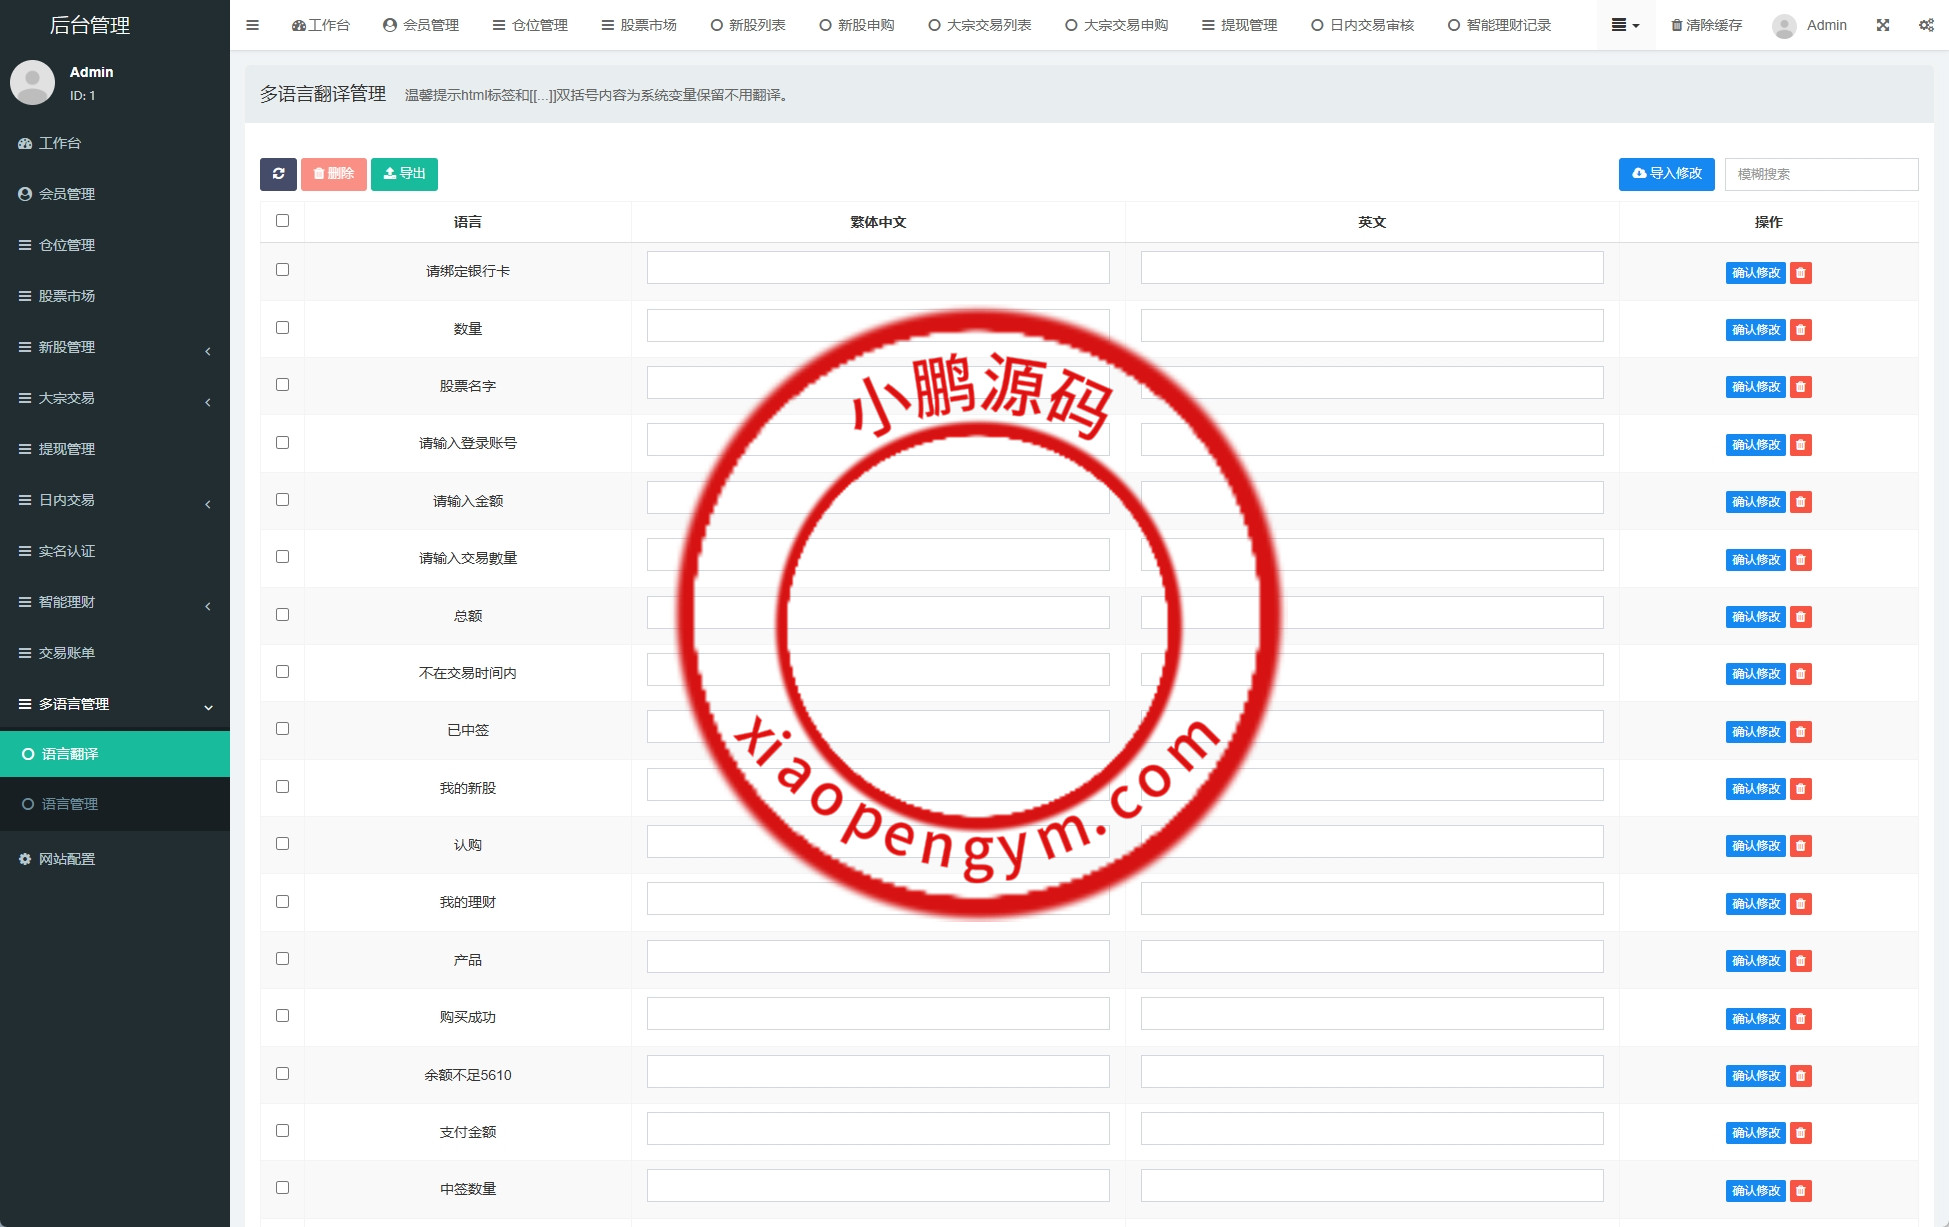The height and width of the screenshot is (1227, 1949).
Task: Expand the 大宗交易 sidebar submenu
Action: 115,398
